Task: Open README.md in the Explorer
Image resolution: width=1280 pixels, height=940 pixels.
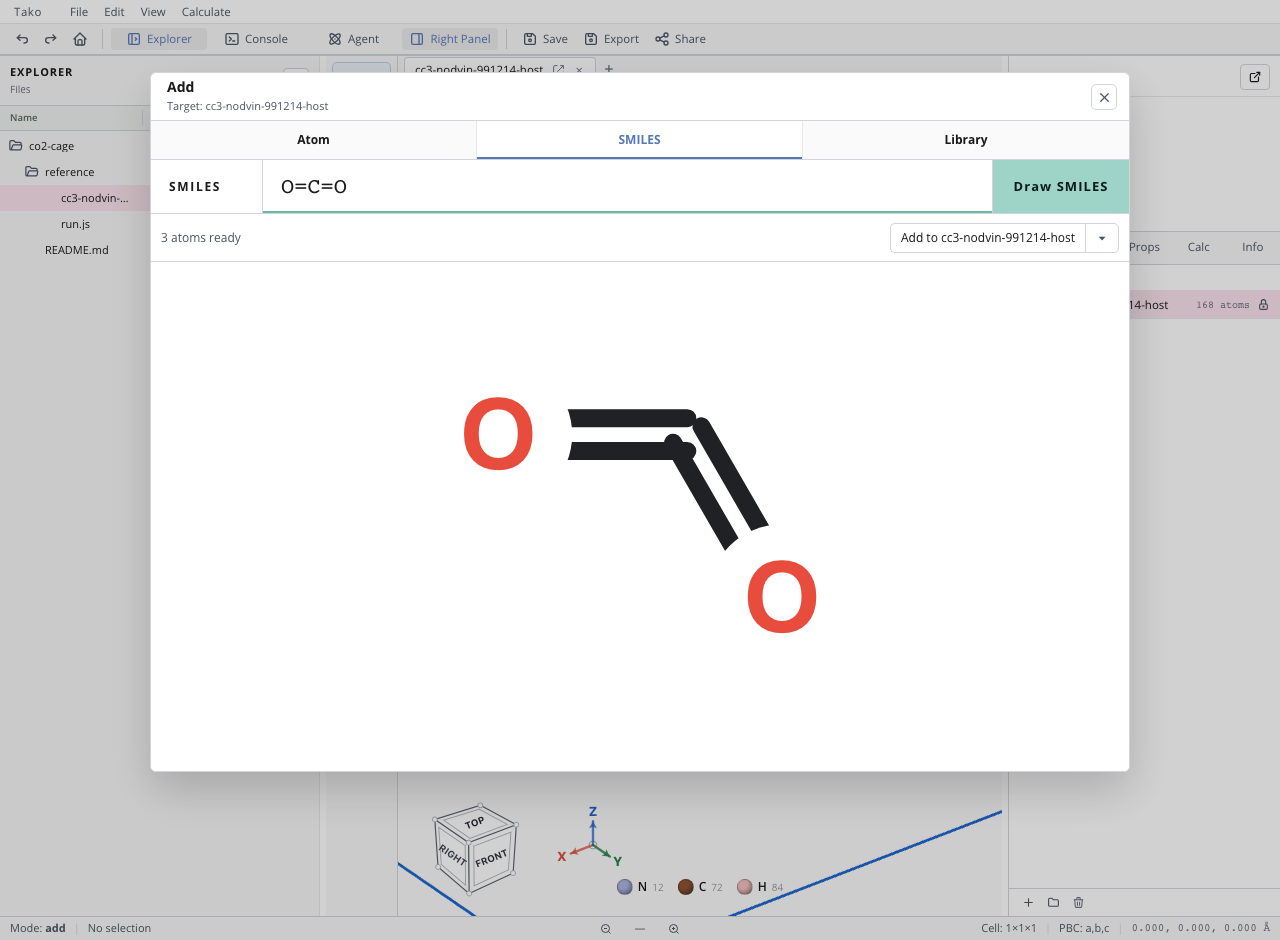Action: click(76, 250)
